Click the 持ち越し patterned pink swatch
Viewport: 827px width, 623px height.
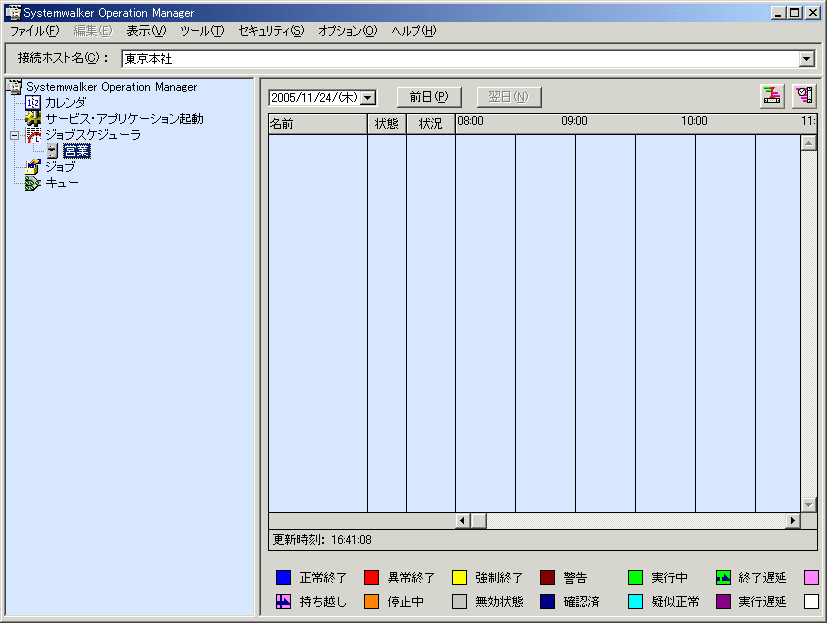click(283, 601)
